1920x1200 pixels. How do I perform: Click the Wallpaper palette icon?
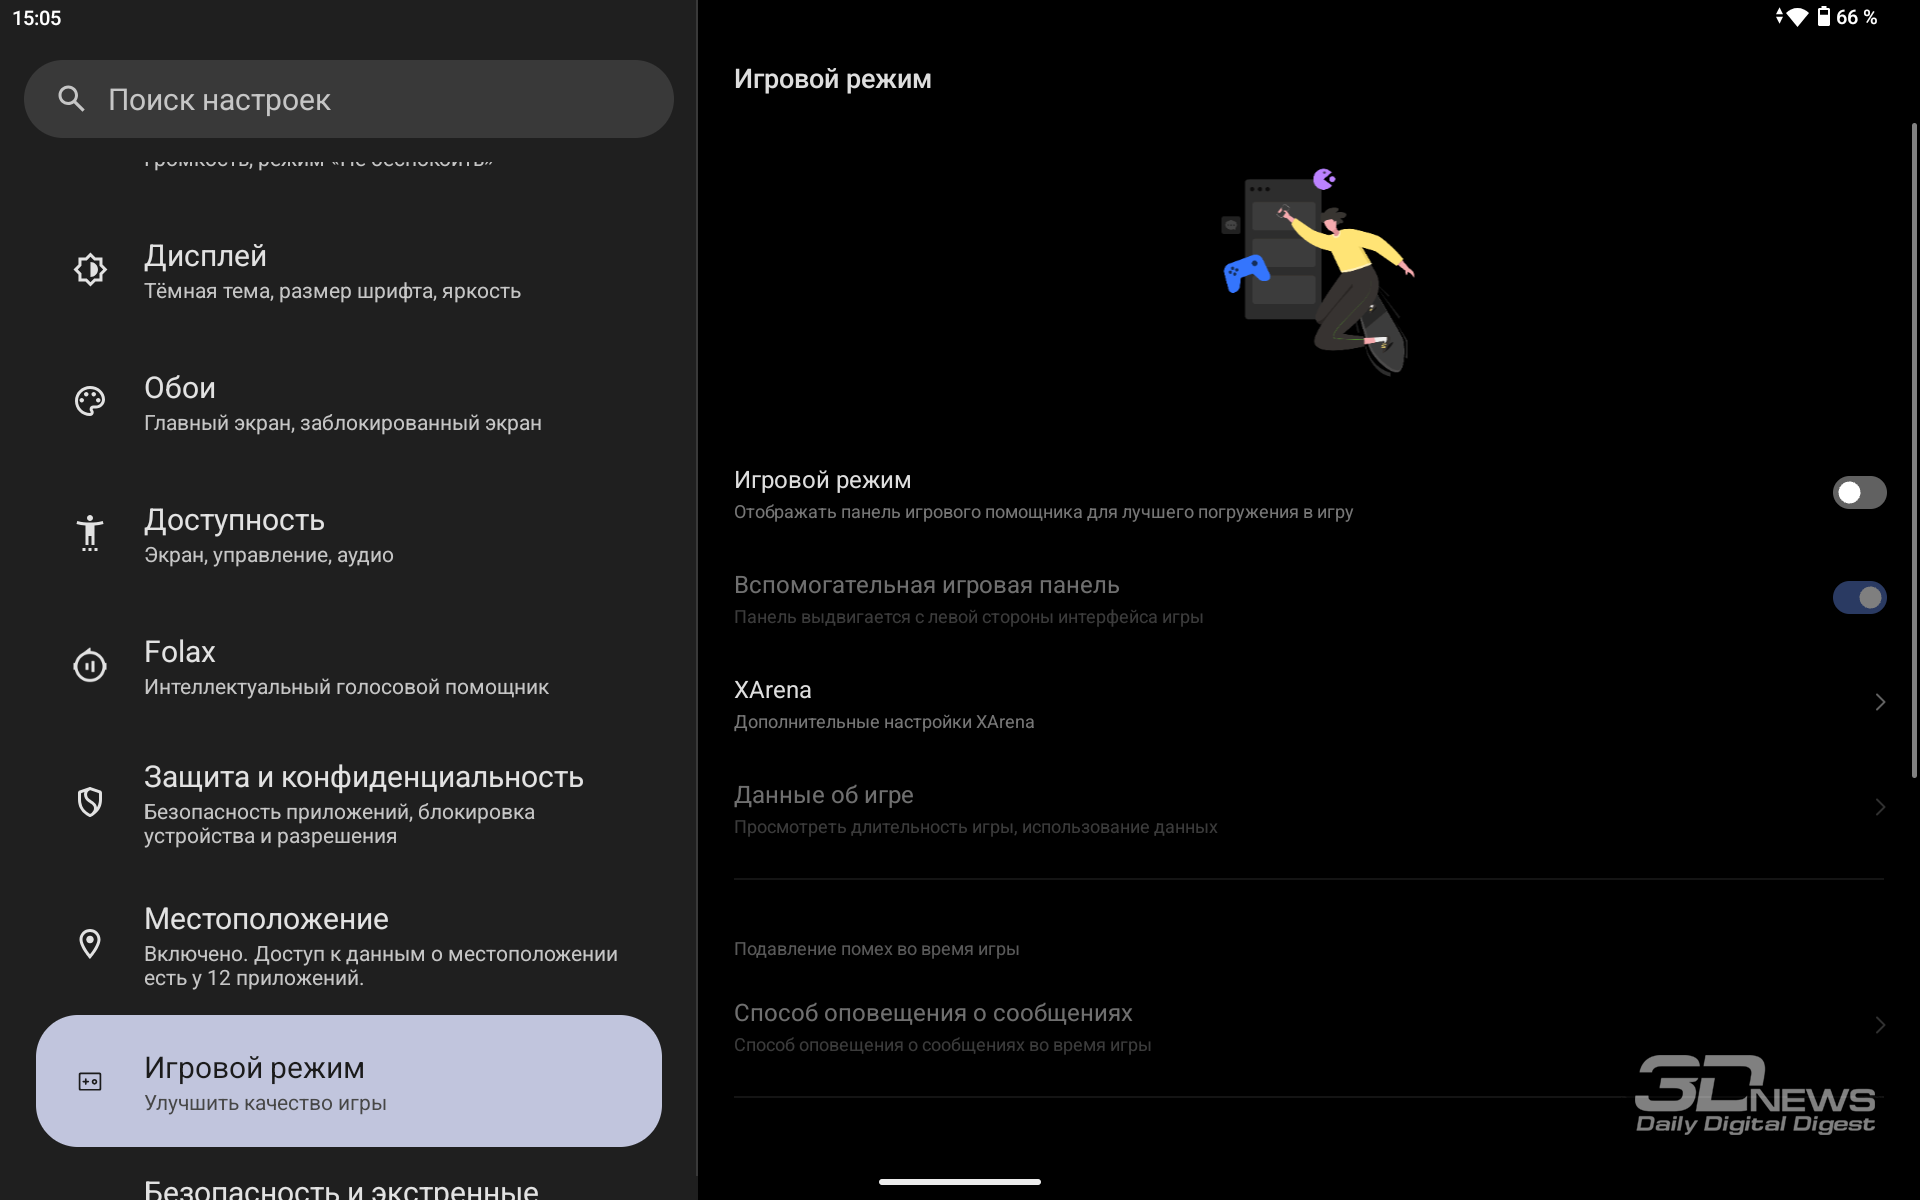click(90, 401)
